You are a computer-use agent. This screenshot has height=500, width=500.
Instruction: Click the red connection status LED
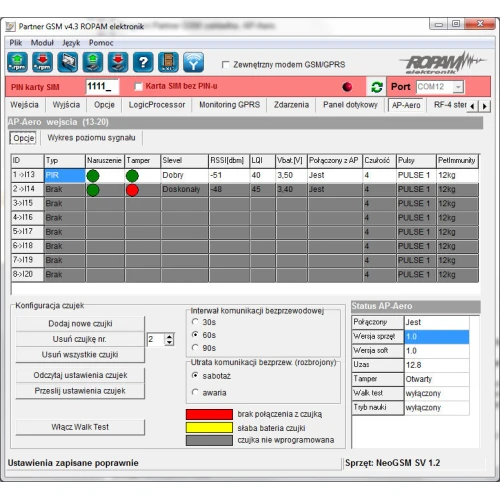pyautogui.click(x=347, y=87)
